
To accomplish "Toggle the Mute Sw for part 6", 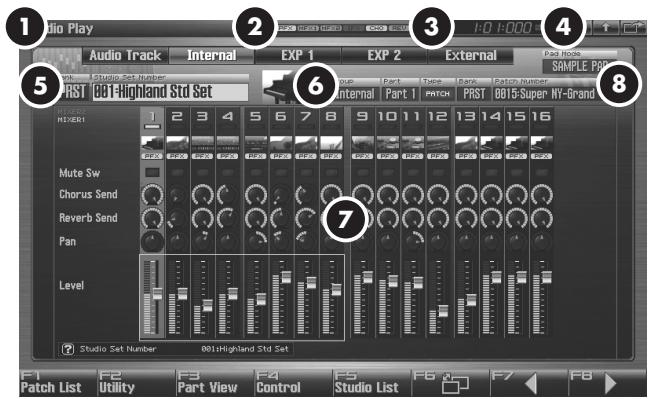I will pos(281,172).
